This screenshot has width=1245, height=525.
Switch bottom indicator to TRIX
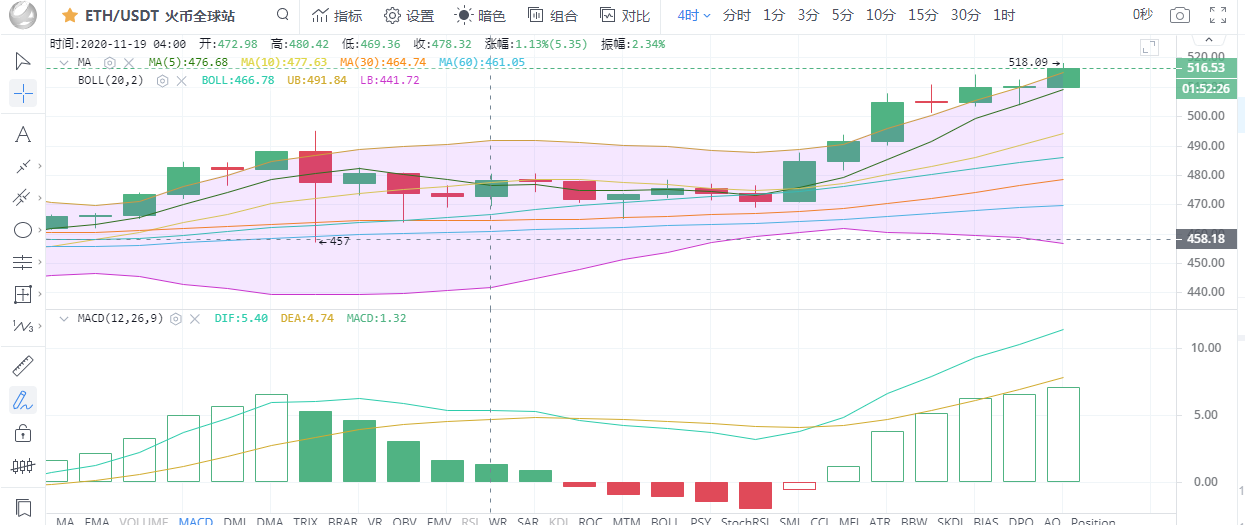(306, 521)
